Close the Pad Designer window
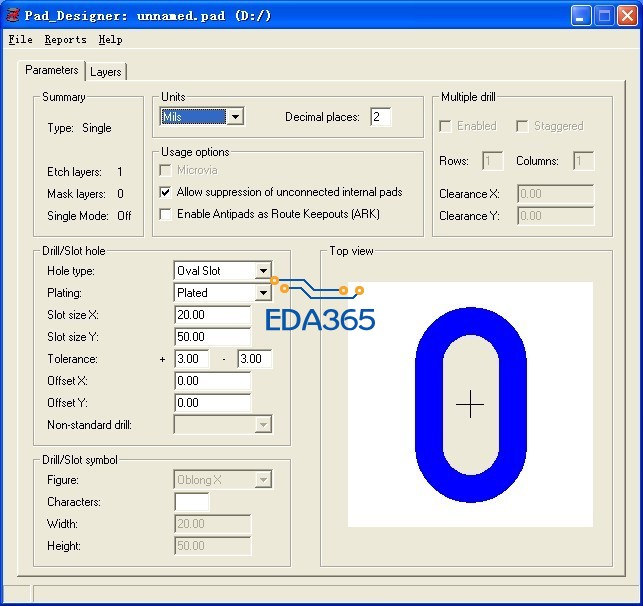The width and height of the screenshot is (643, 606). coord(627,16)
